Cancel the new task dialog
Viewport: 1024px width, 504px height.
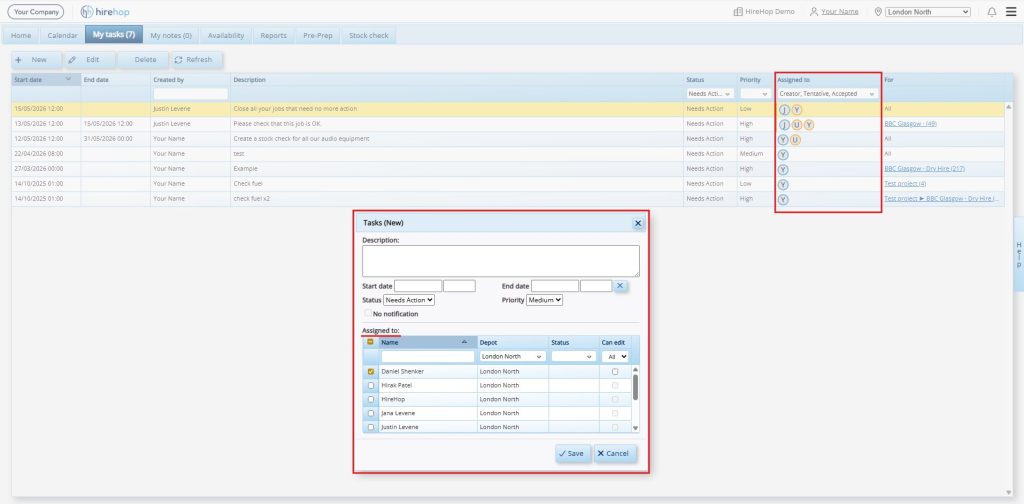click(x=615, y=454)
